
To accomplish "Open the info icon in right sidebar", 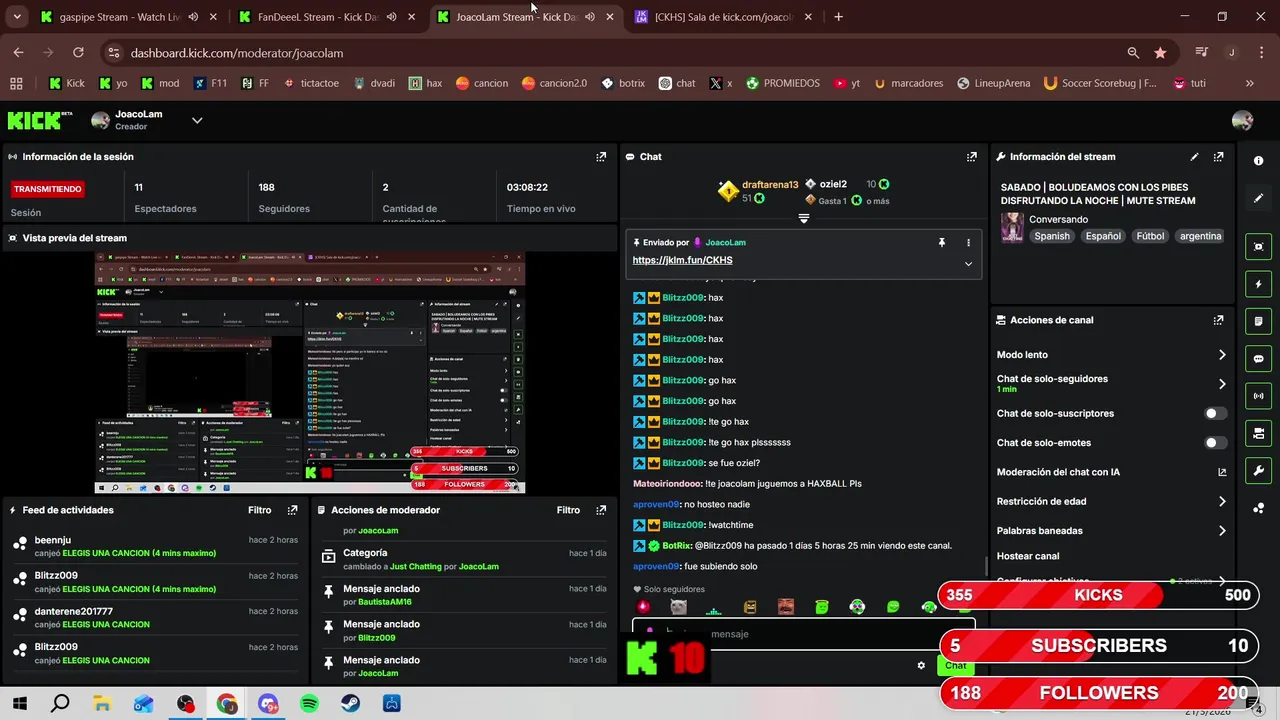I will 1258,161.
